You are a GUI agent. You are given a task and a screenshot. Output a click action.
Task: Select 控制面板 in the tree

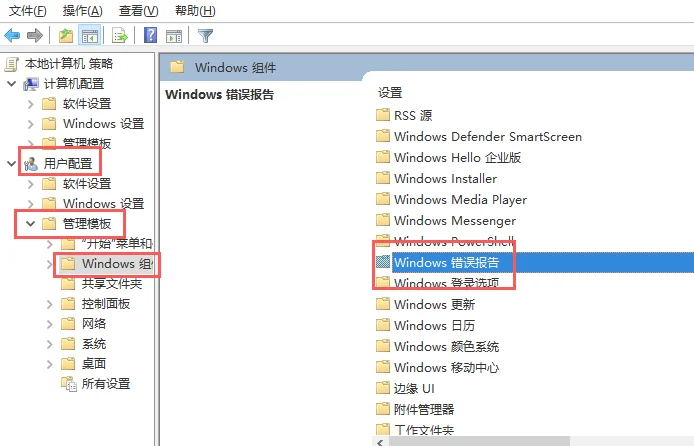(106, 304)
